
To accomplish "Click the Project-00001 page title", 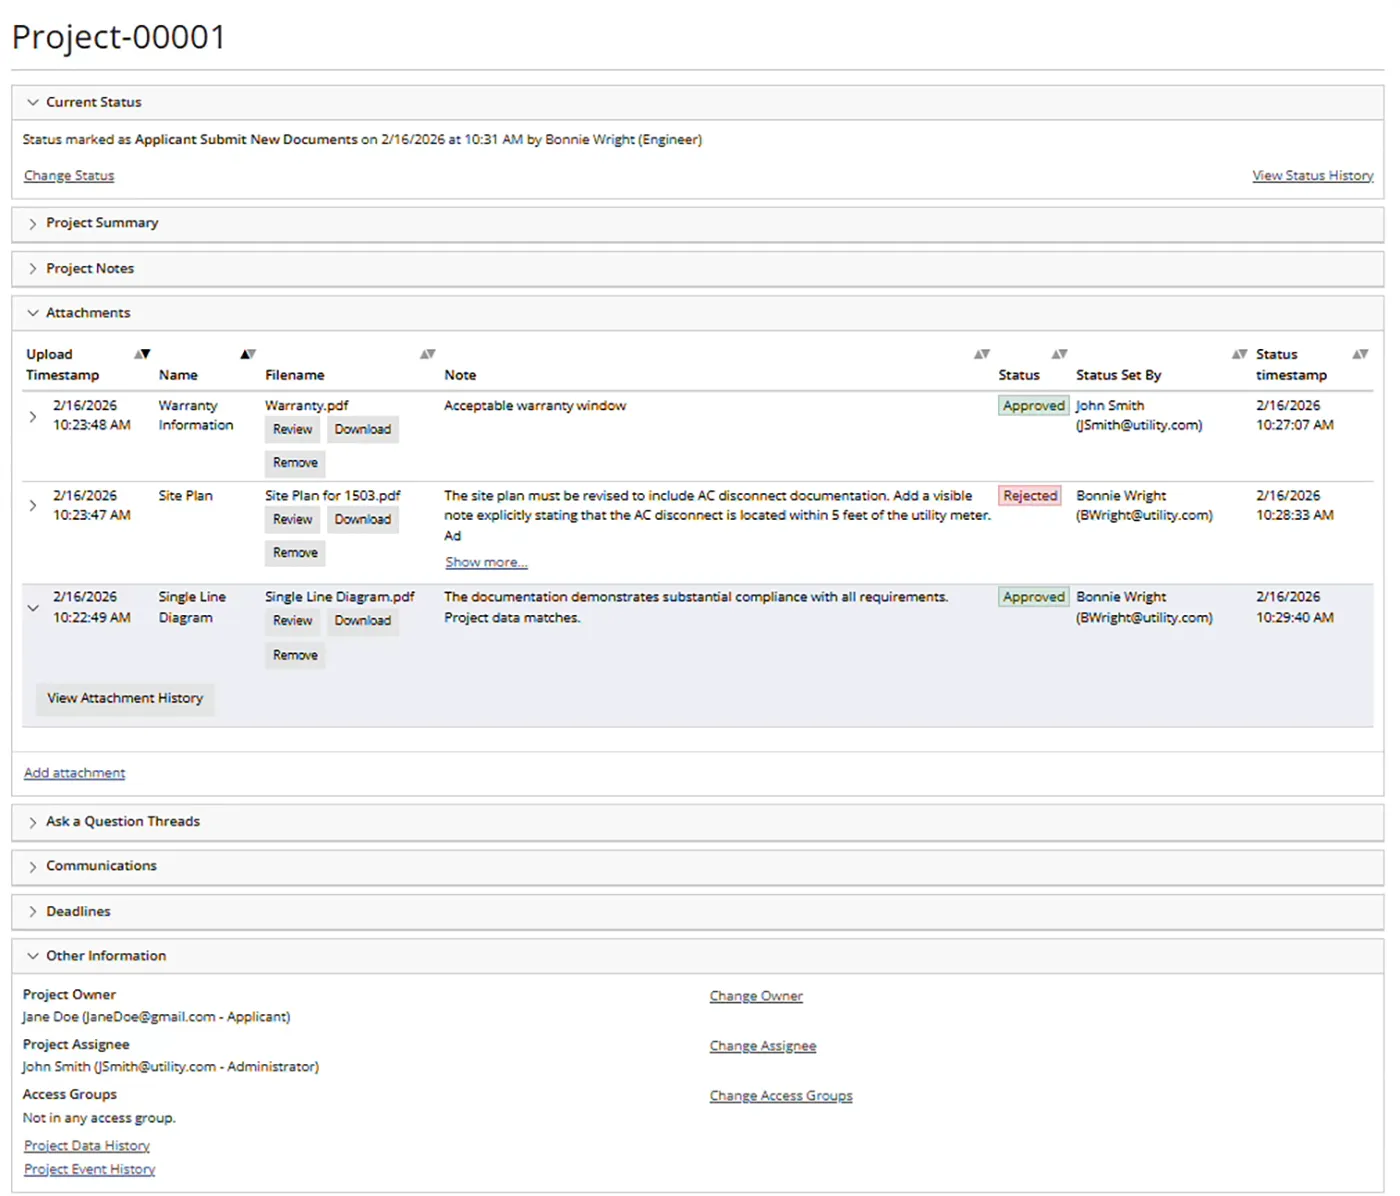I will click(119, 37).
